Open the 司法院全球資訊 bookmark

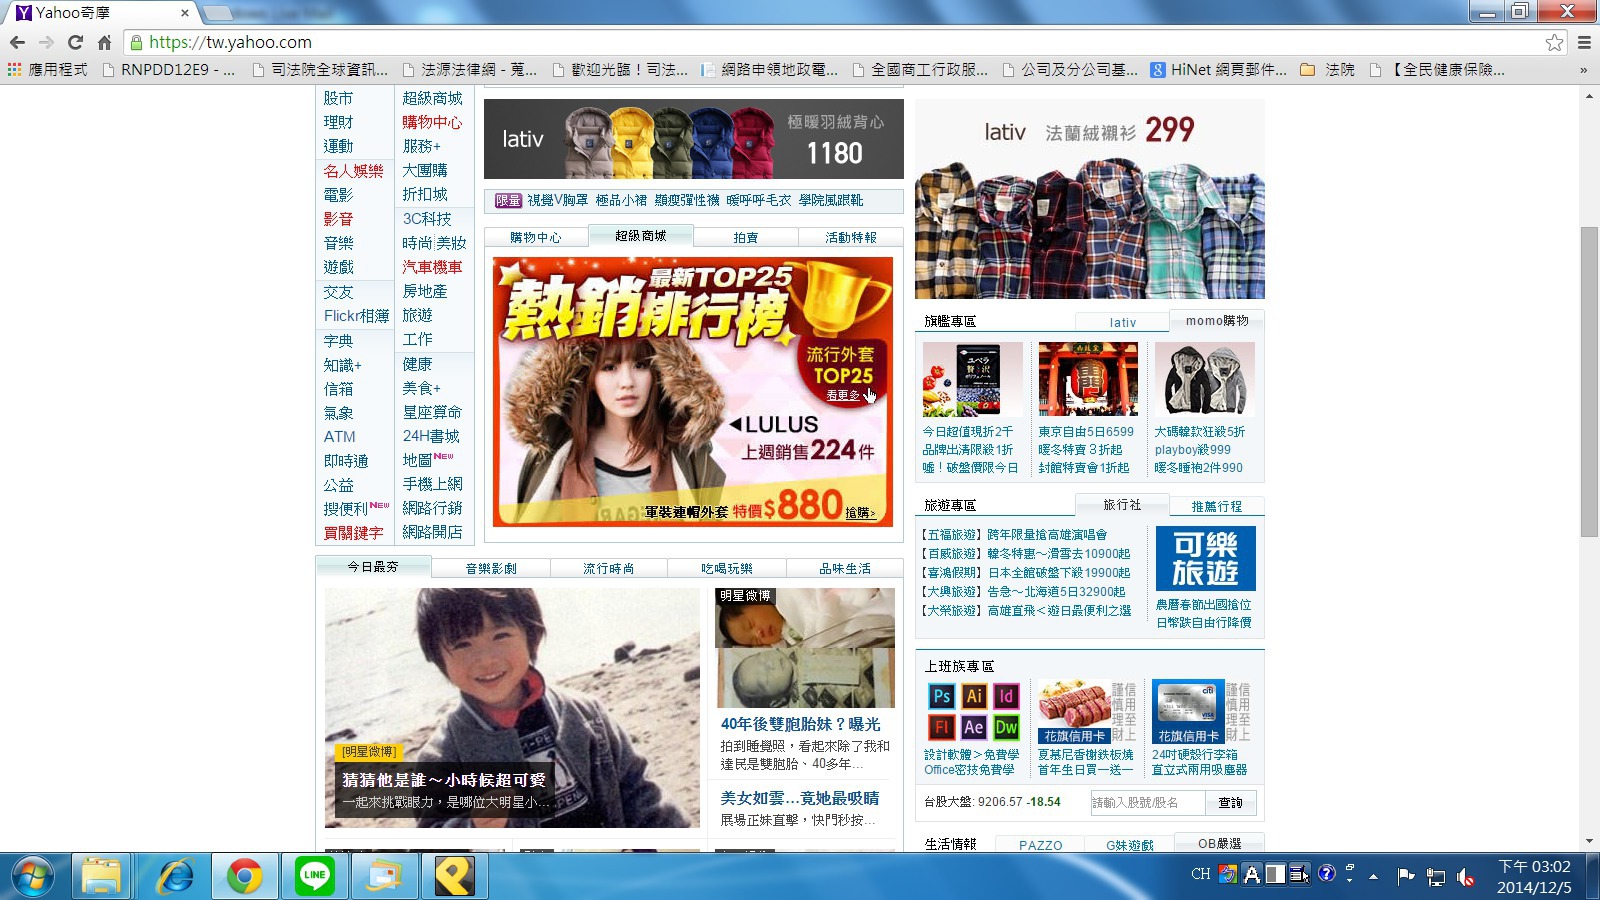point(320,70)
